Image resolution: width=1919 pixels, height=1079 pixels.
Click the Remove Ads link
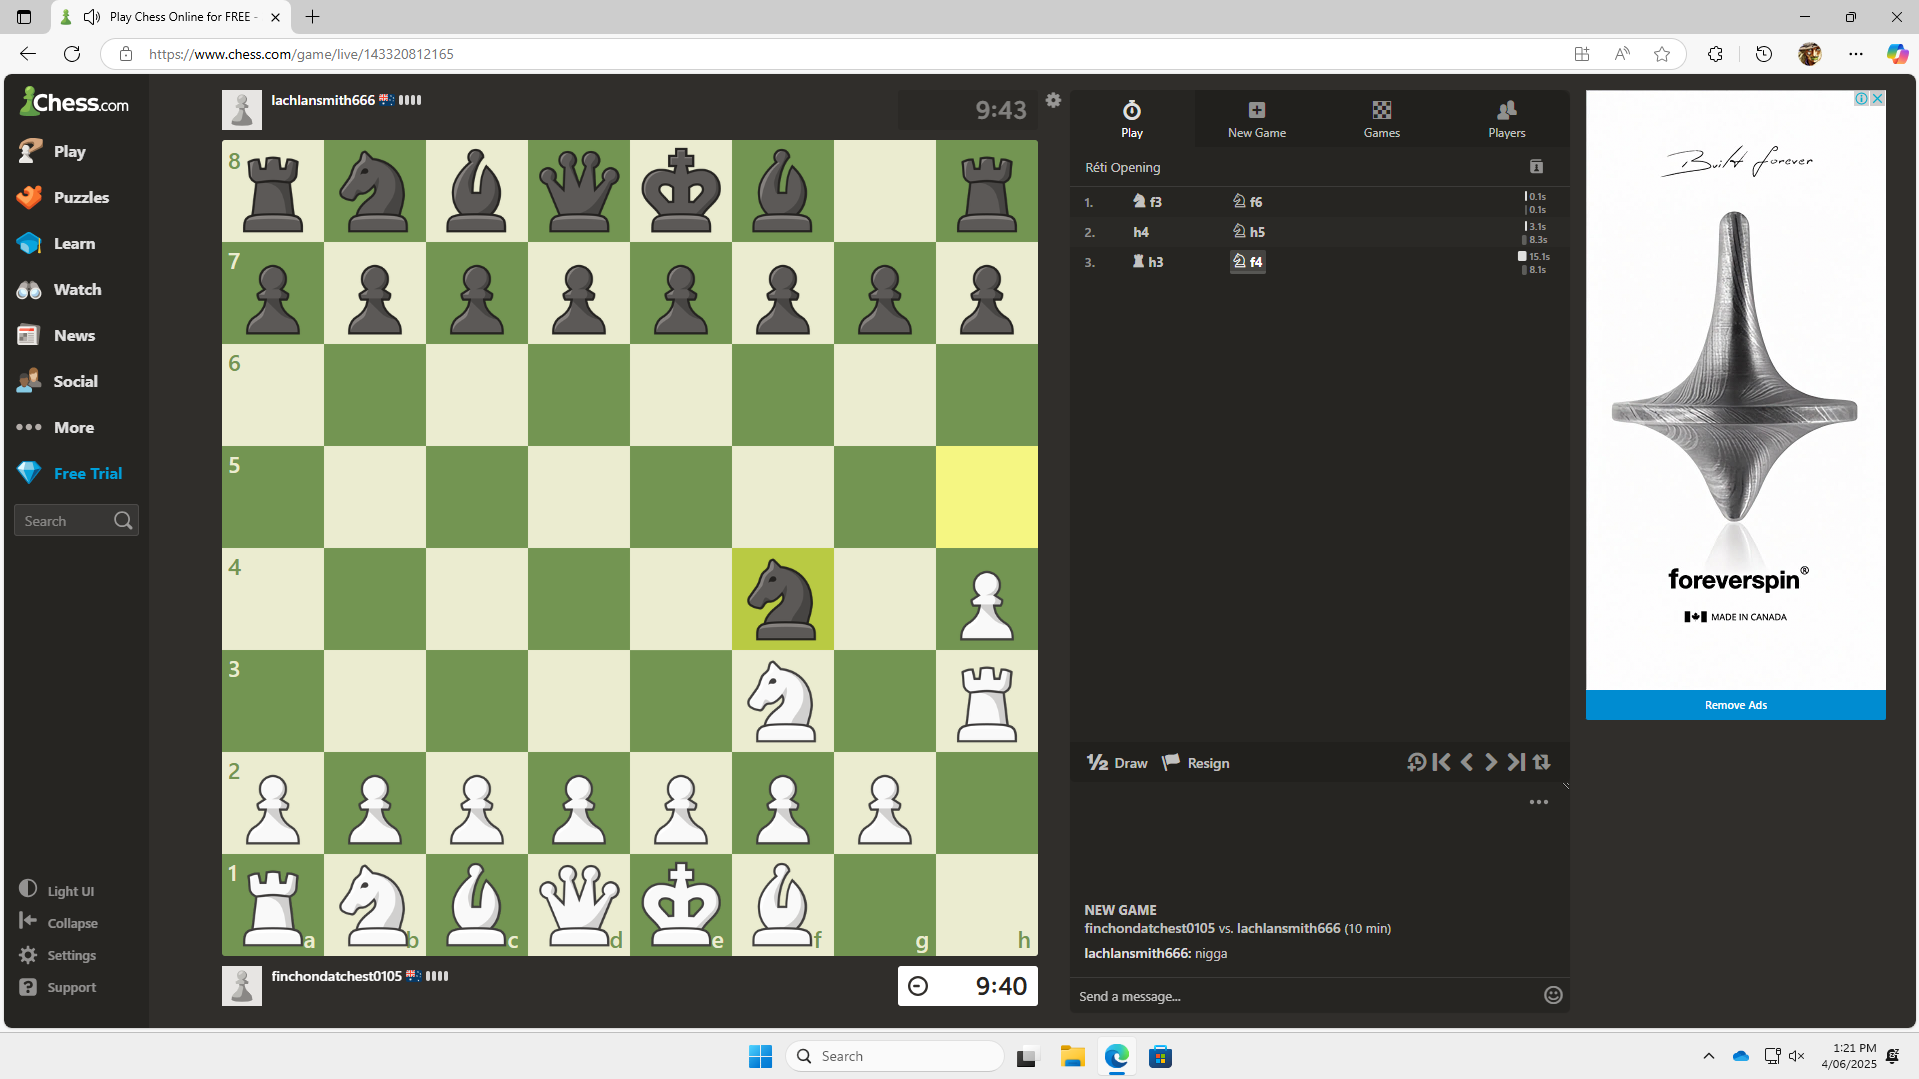coord(1735,705)
